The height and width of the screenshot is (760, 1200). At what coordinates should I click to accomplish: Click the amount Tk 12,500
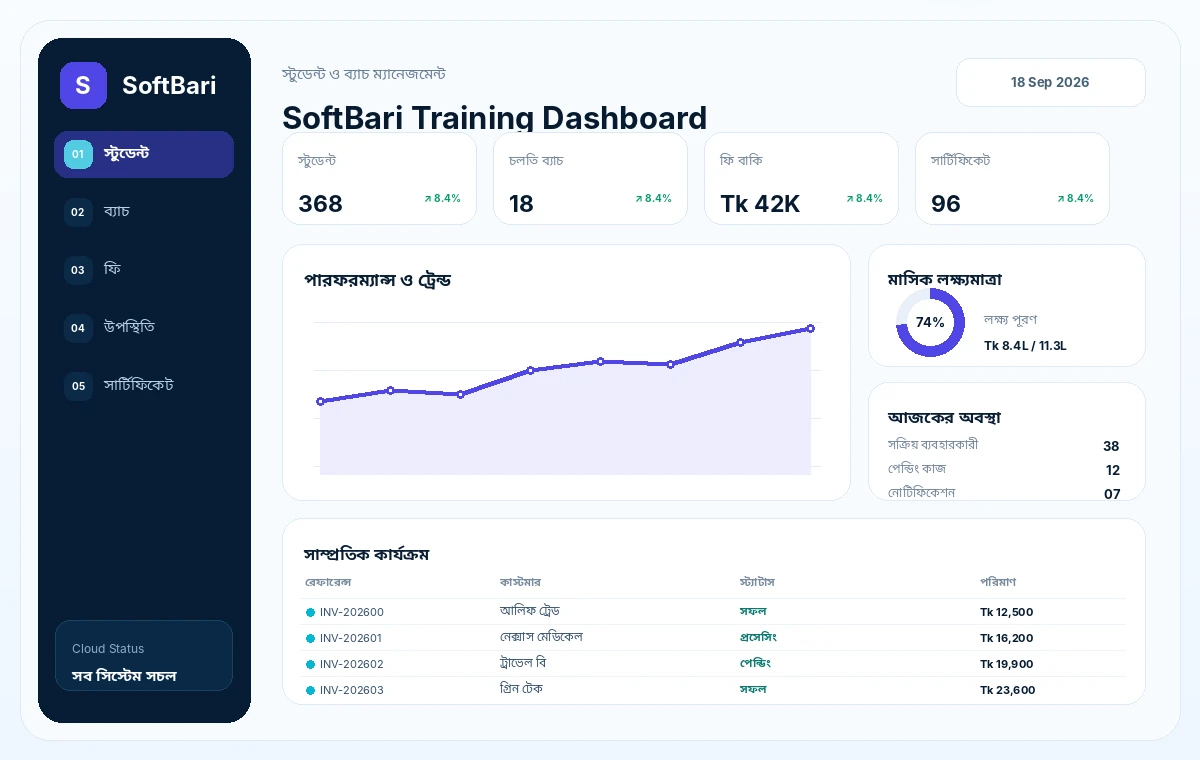[x=1007, y=612]
